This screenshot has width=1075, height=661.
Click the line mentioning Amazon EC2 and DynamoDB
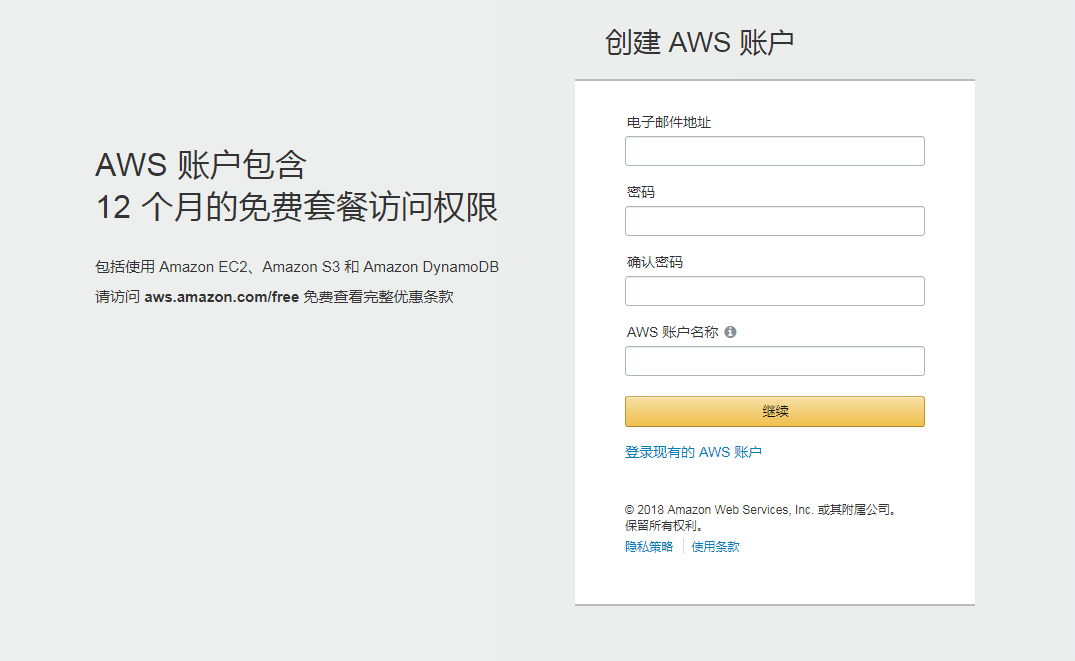pyautogui.click(x=297, y=267)
